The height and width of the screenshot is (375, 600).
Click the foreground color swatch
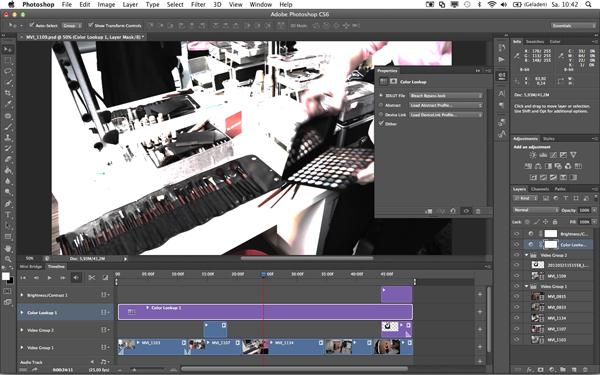click(5, 276)
